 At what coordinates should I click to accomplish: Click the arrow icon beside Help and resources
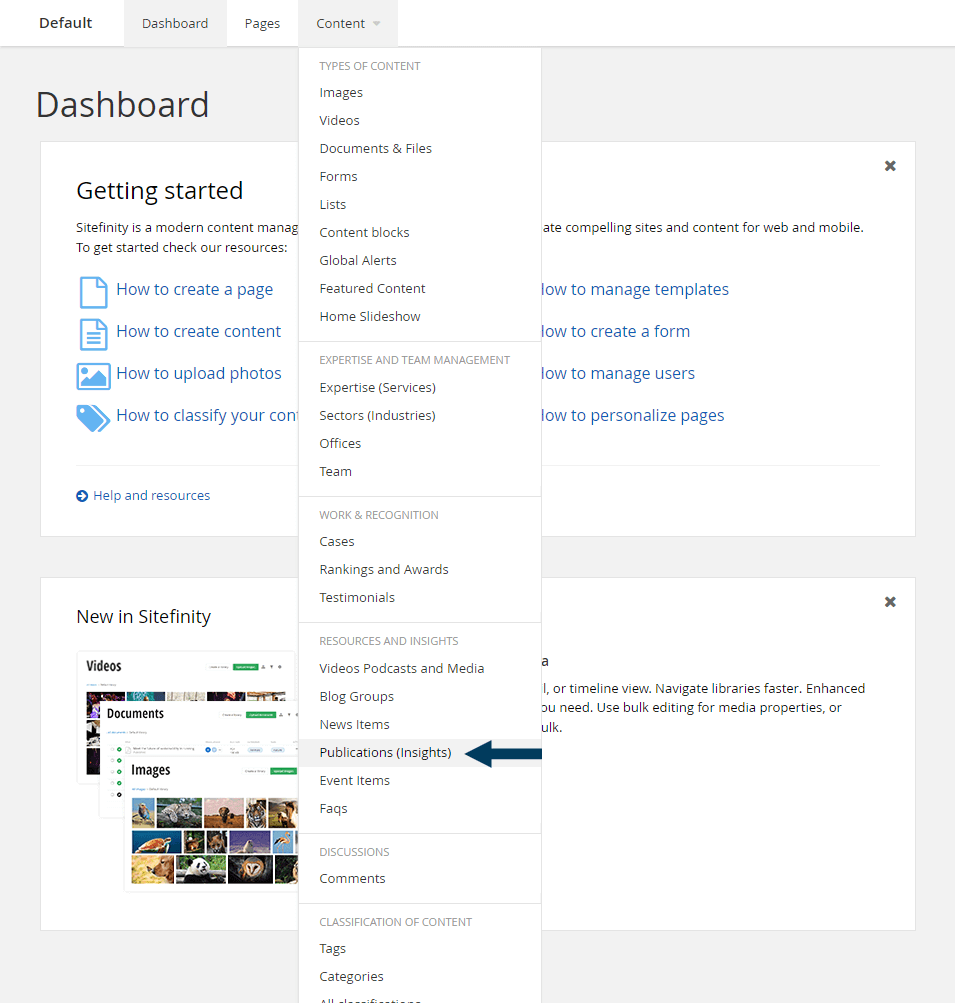tap(82, 496)
